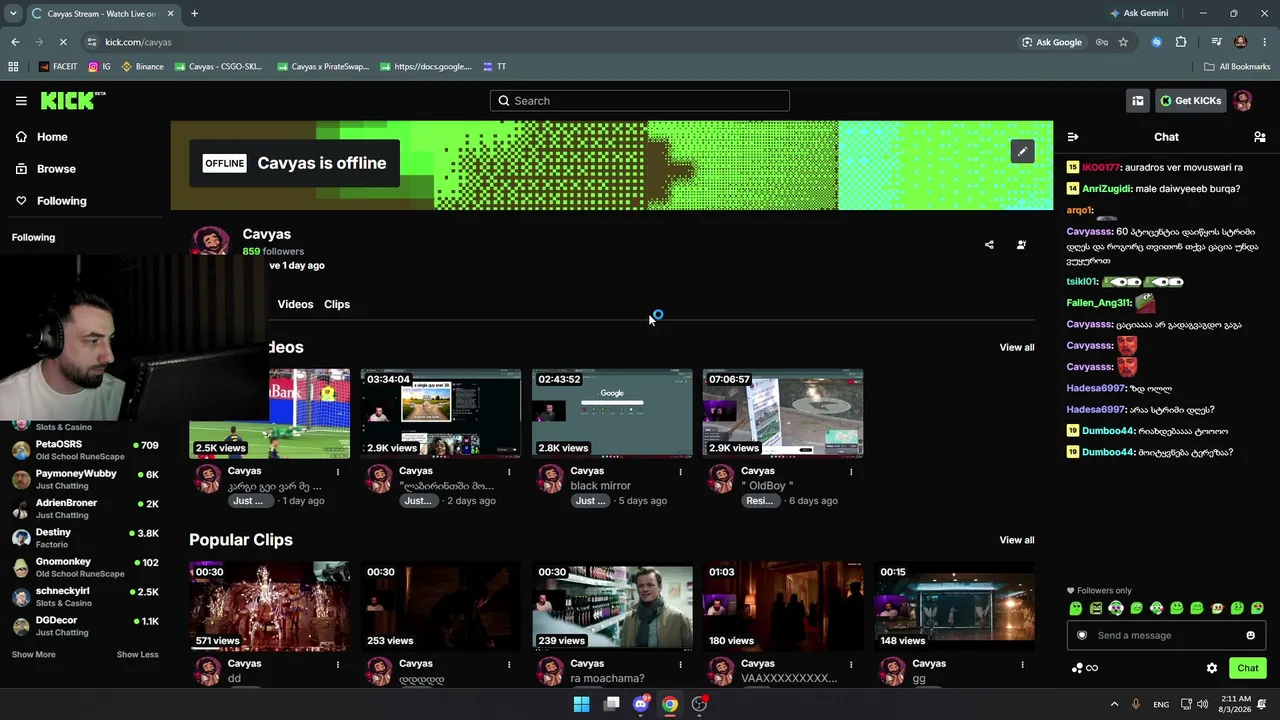Play the 01:03 clip with 180 views
The width and height of the screenshot is (1280, 720).
(x=783, y=606)
